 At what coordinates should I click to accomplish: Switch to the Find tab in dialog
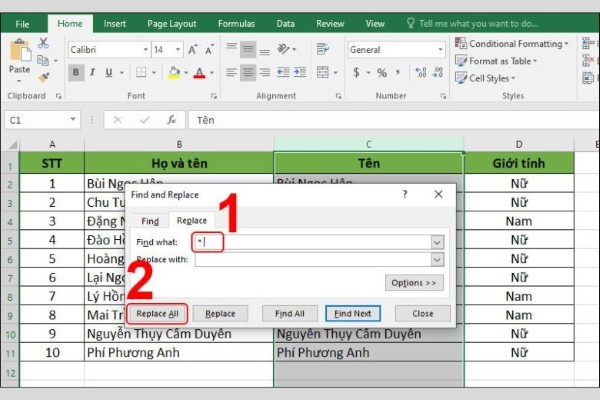pos(150,220)
